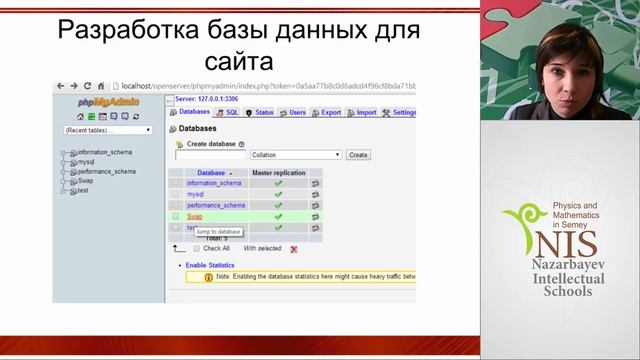640x360 pixels.
Task: Sort by the Database column header
Action: click(211, 173)
